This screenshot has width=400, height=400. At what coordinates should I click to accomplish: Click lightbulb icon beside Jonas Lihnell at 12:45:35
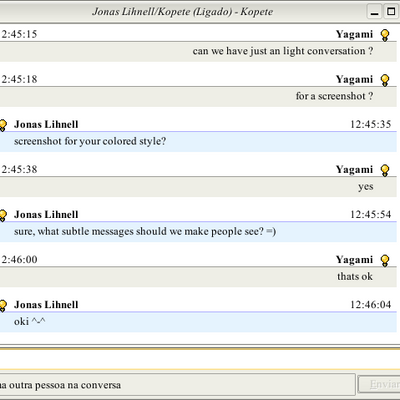[3, 125]
